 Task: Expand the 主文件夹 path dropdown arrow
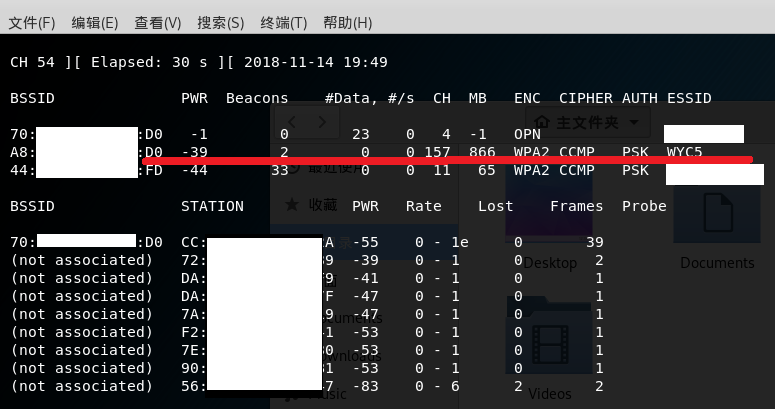(634, 122)
